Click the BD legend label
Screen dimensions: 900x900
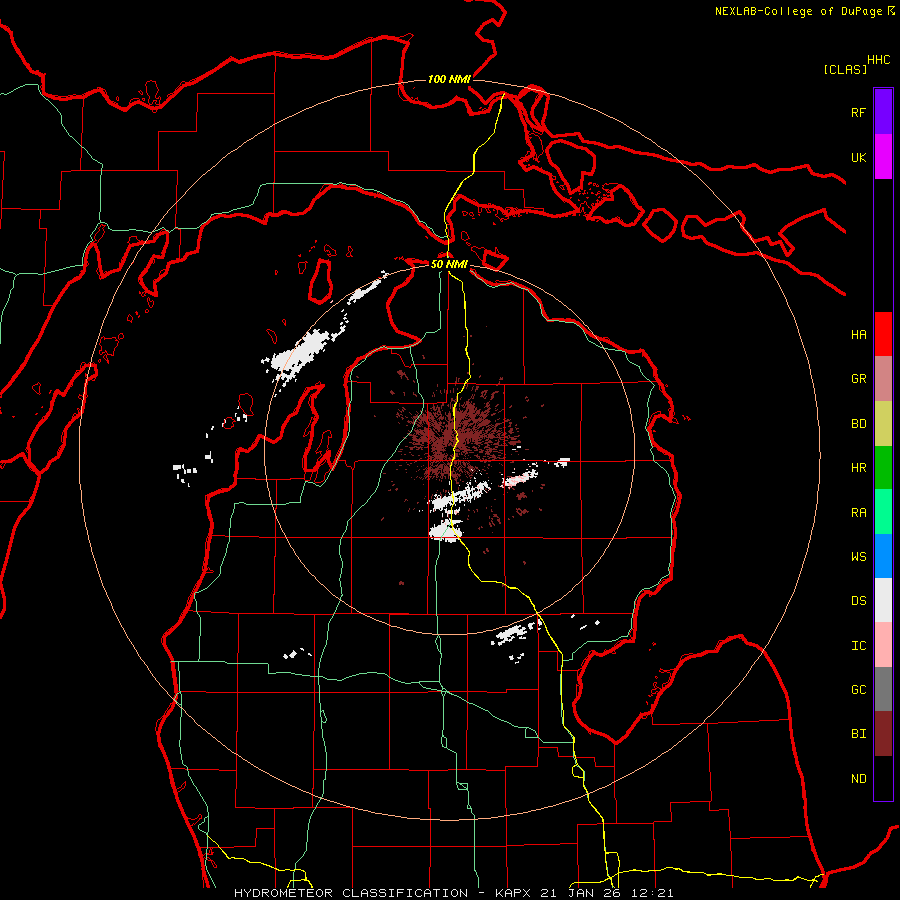[x=859, y=424]
